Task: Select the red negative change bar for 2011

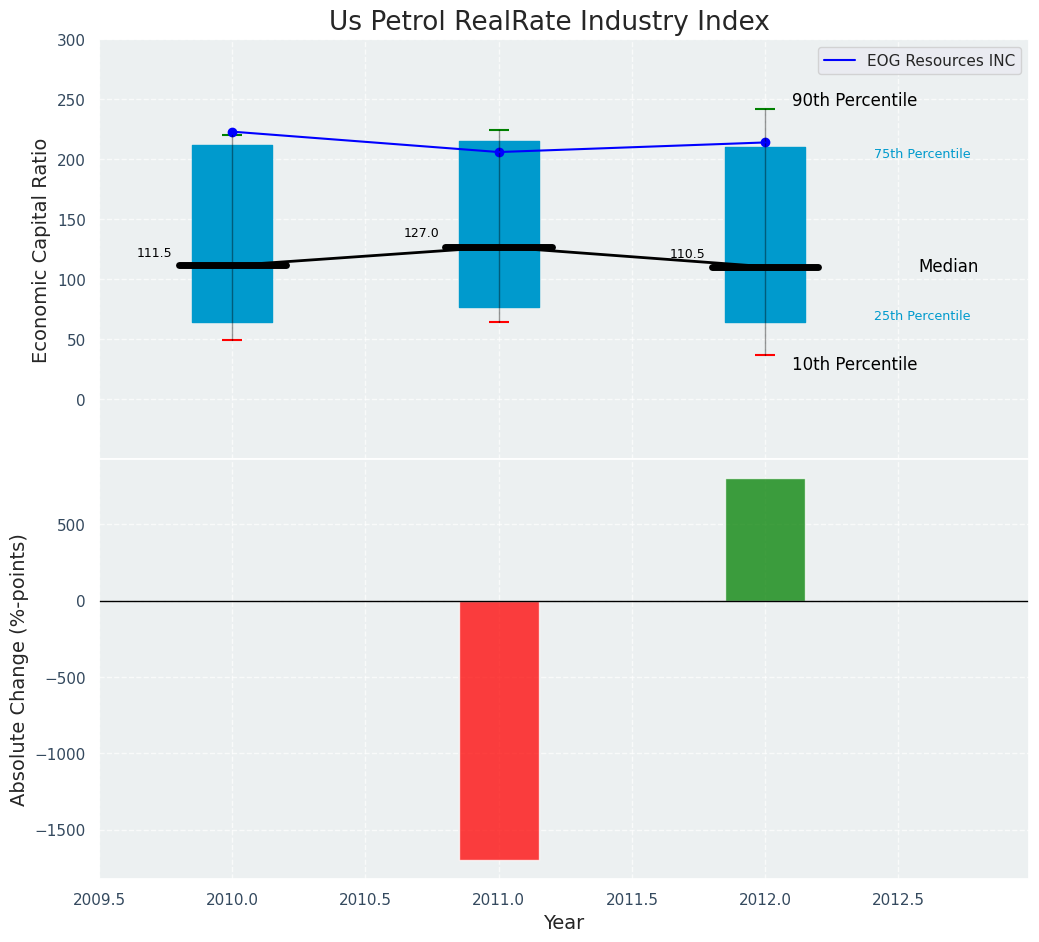Action: (x=499, y=729)
